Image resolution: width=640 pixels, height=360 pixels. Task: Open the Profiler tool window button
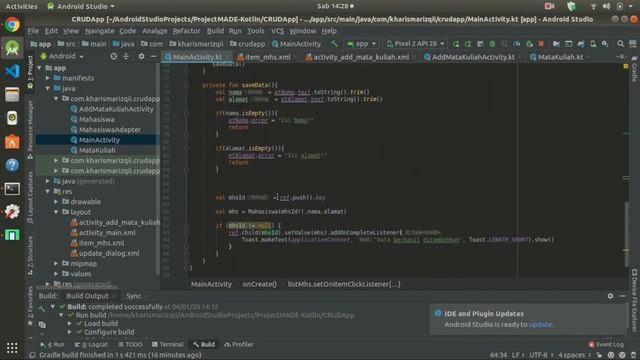(239, 344)
